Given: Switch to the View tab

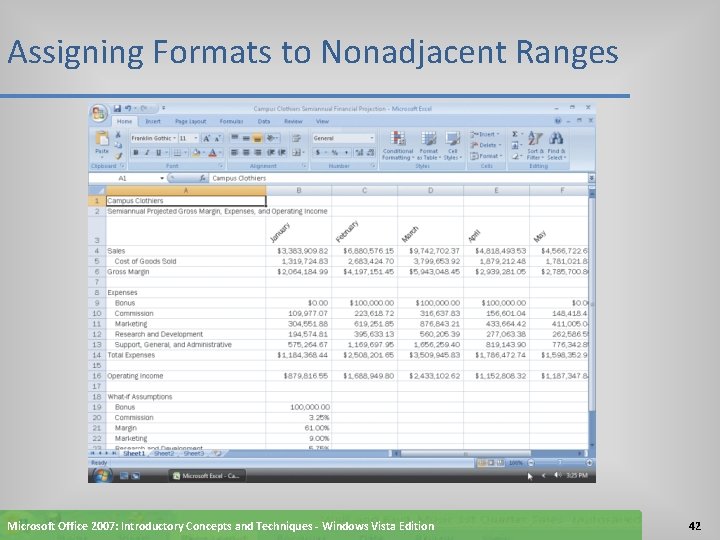Looking at the screenshot, I should pyautogui.click(x=322, y=121).
